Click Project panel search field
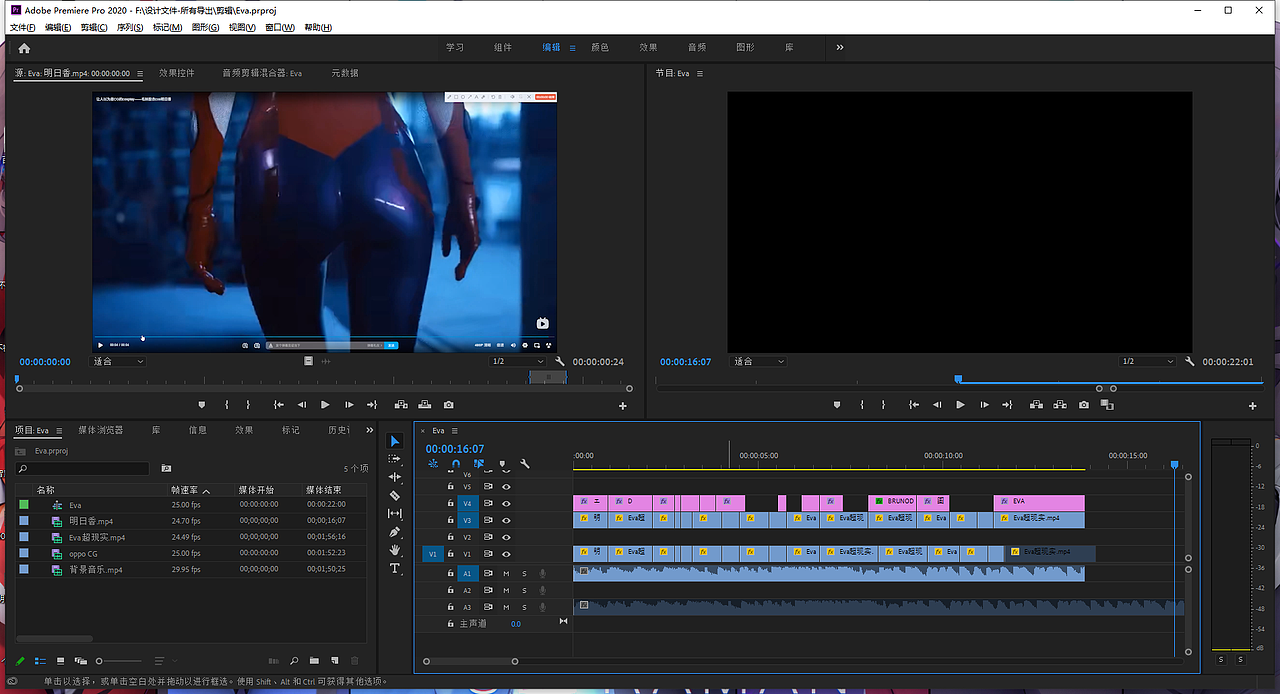Screen dimensions: 1280x694 (83, 468)
